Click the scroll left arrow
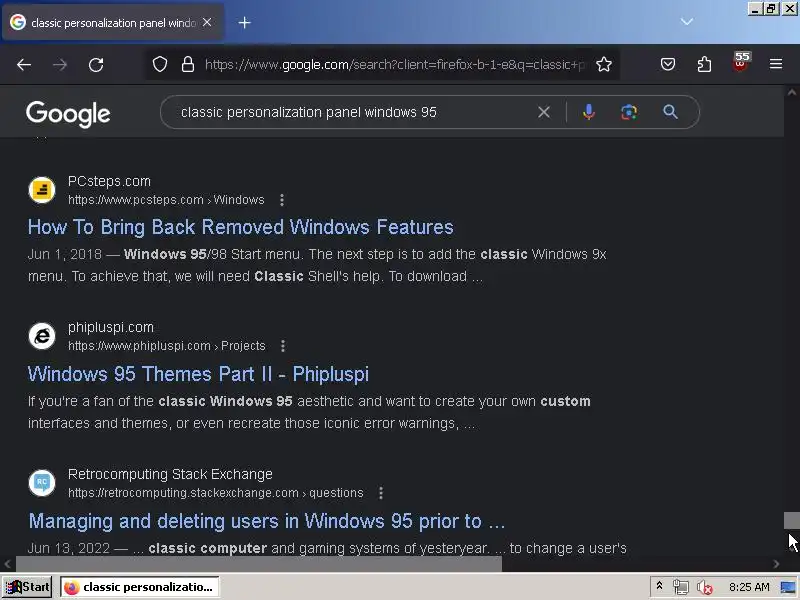The width and height of the screenshot is (800, 600). coord(7,564)
